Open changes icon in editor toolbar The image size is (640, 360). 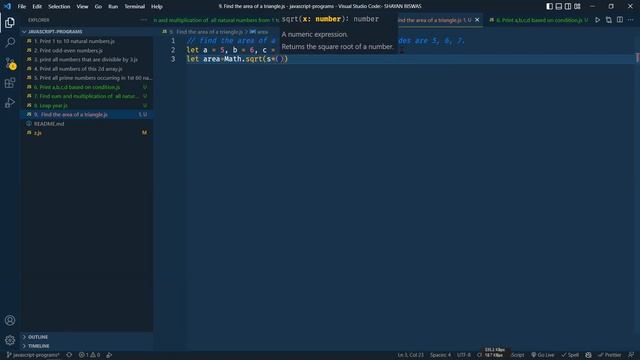609,20
